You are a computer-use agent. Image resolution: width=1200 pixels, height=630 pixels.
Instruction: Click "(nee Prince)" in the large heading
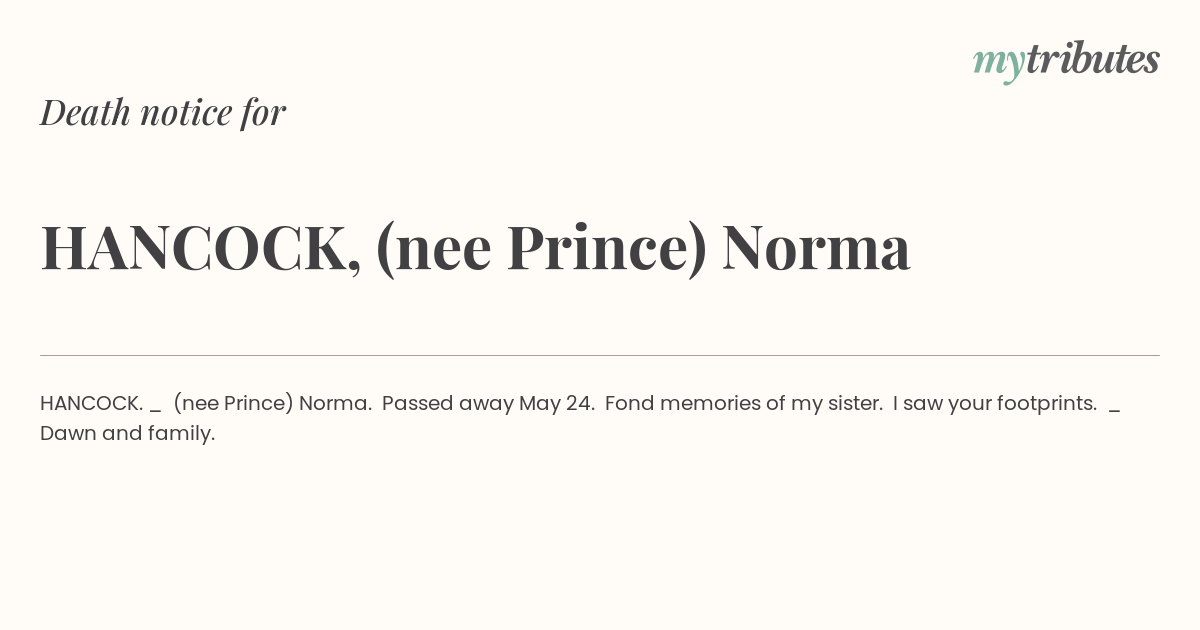541,248
